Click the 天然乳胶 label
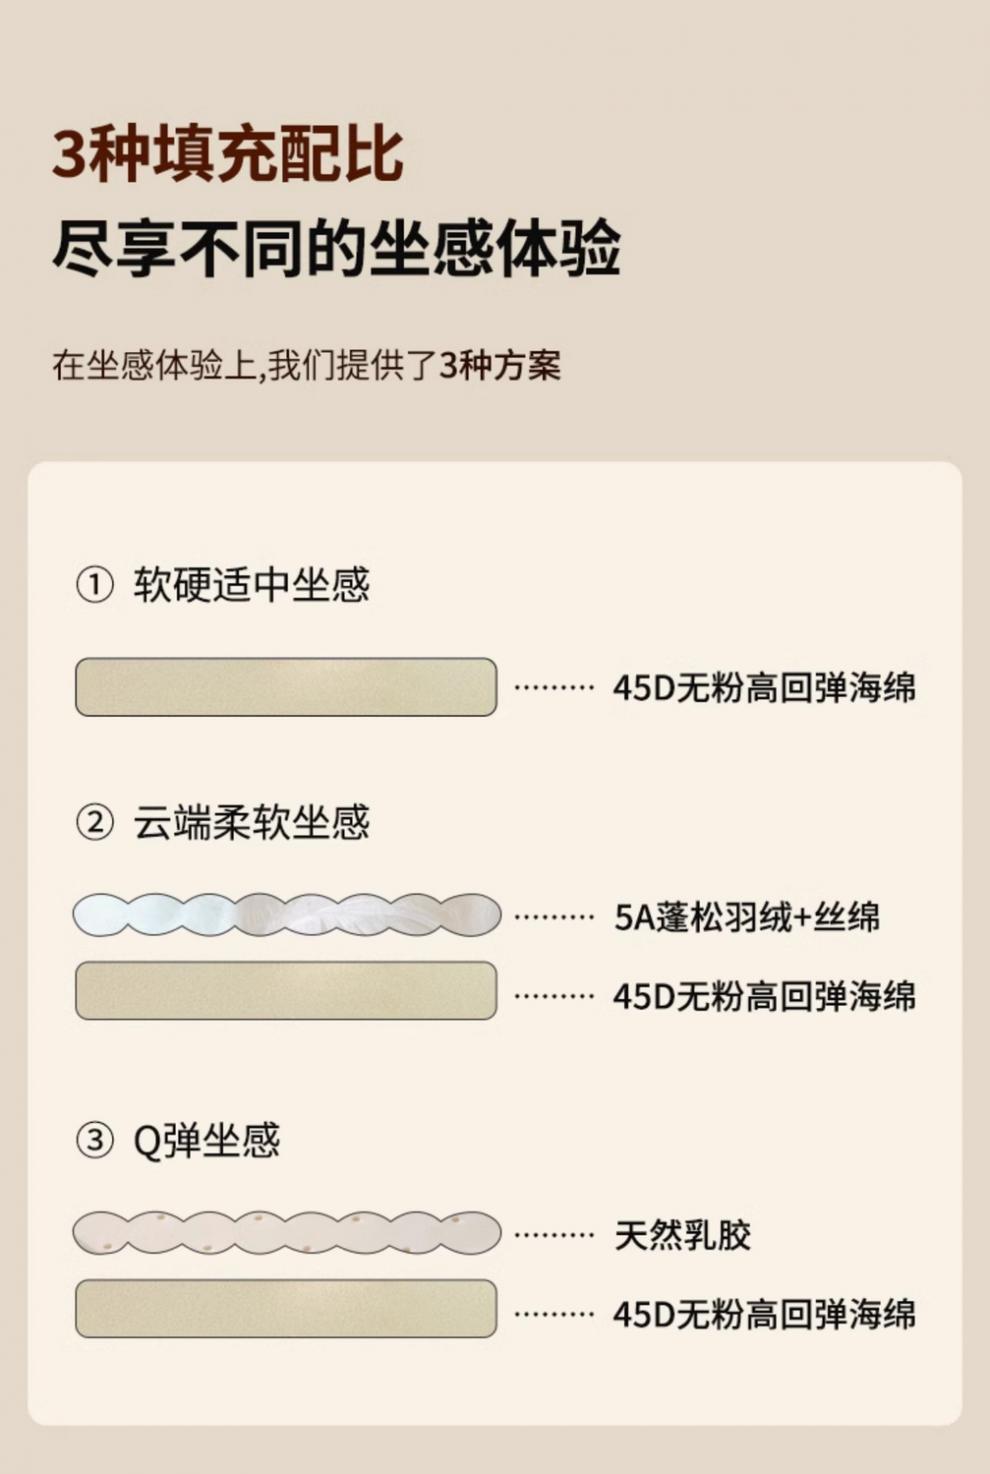The width and height of the screenshot is (990, 1474). (683, 1235)
